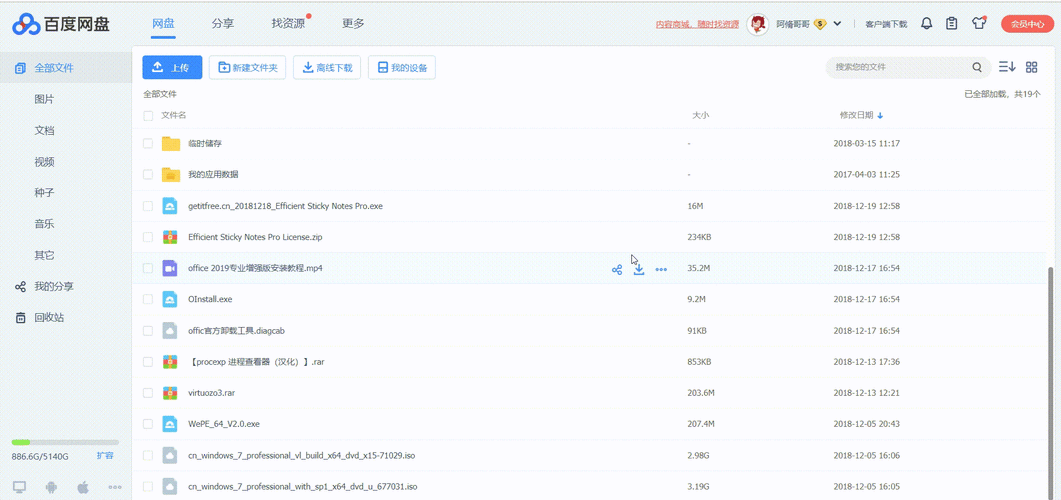Screen dimensions: 1061x500
Task: Click the 上传 upload button
Action: coord(172,68)
